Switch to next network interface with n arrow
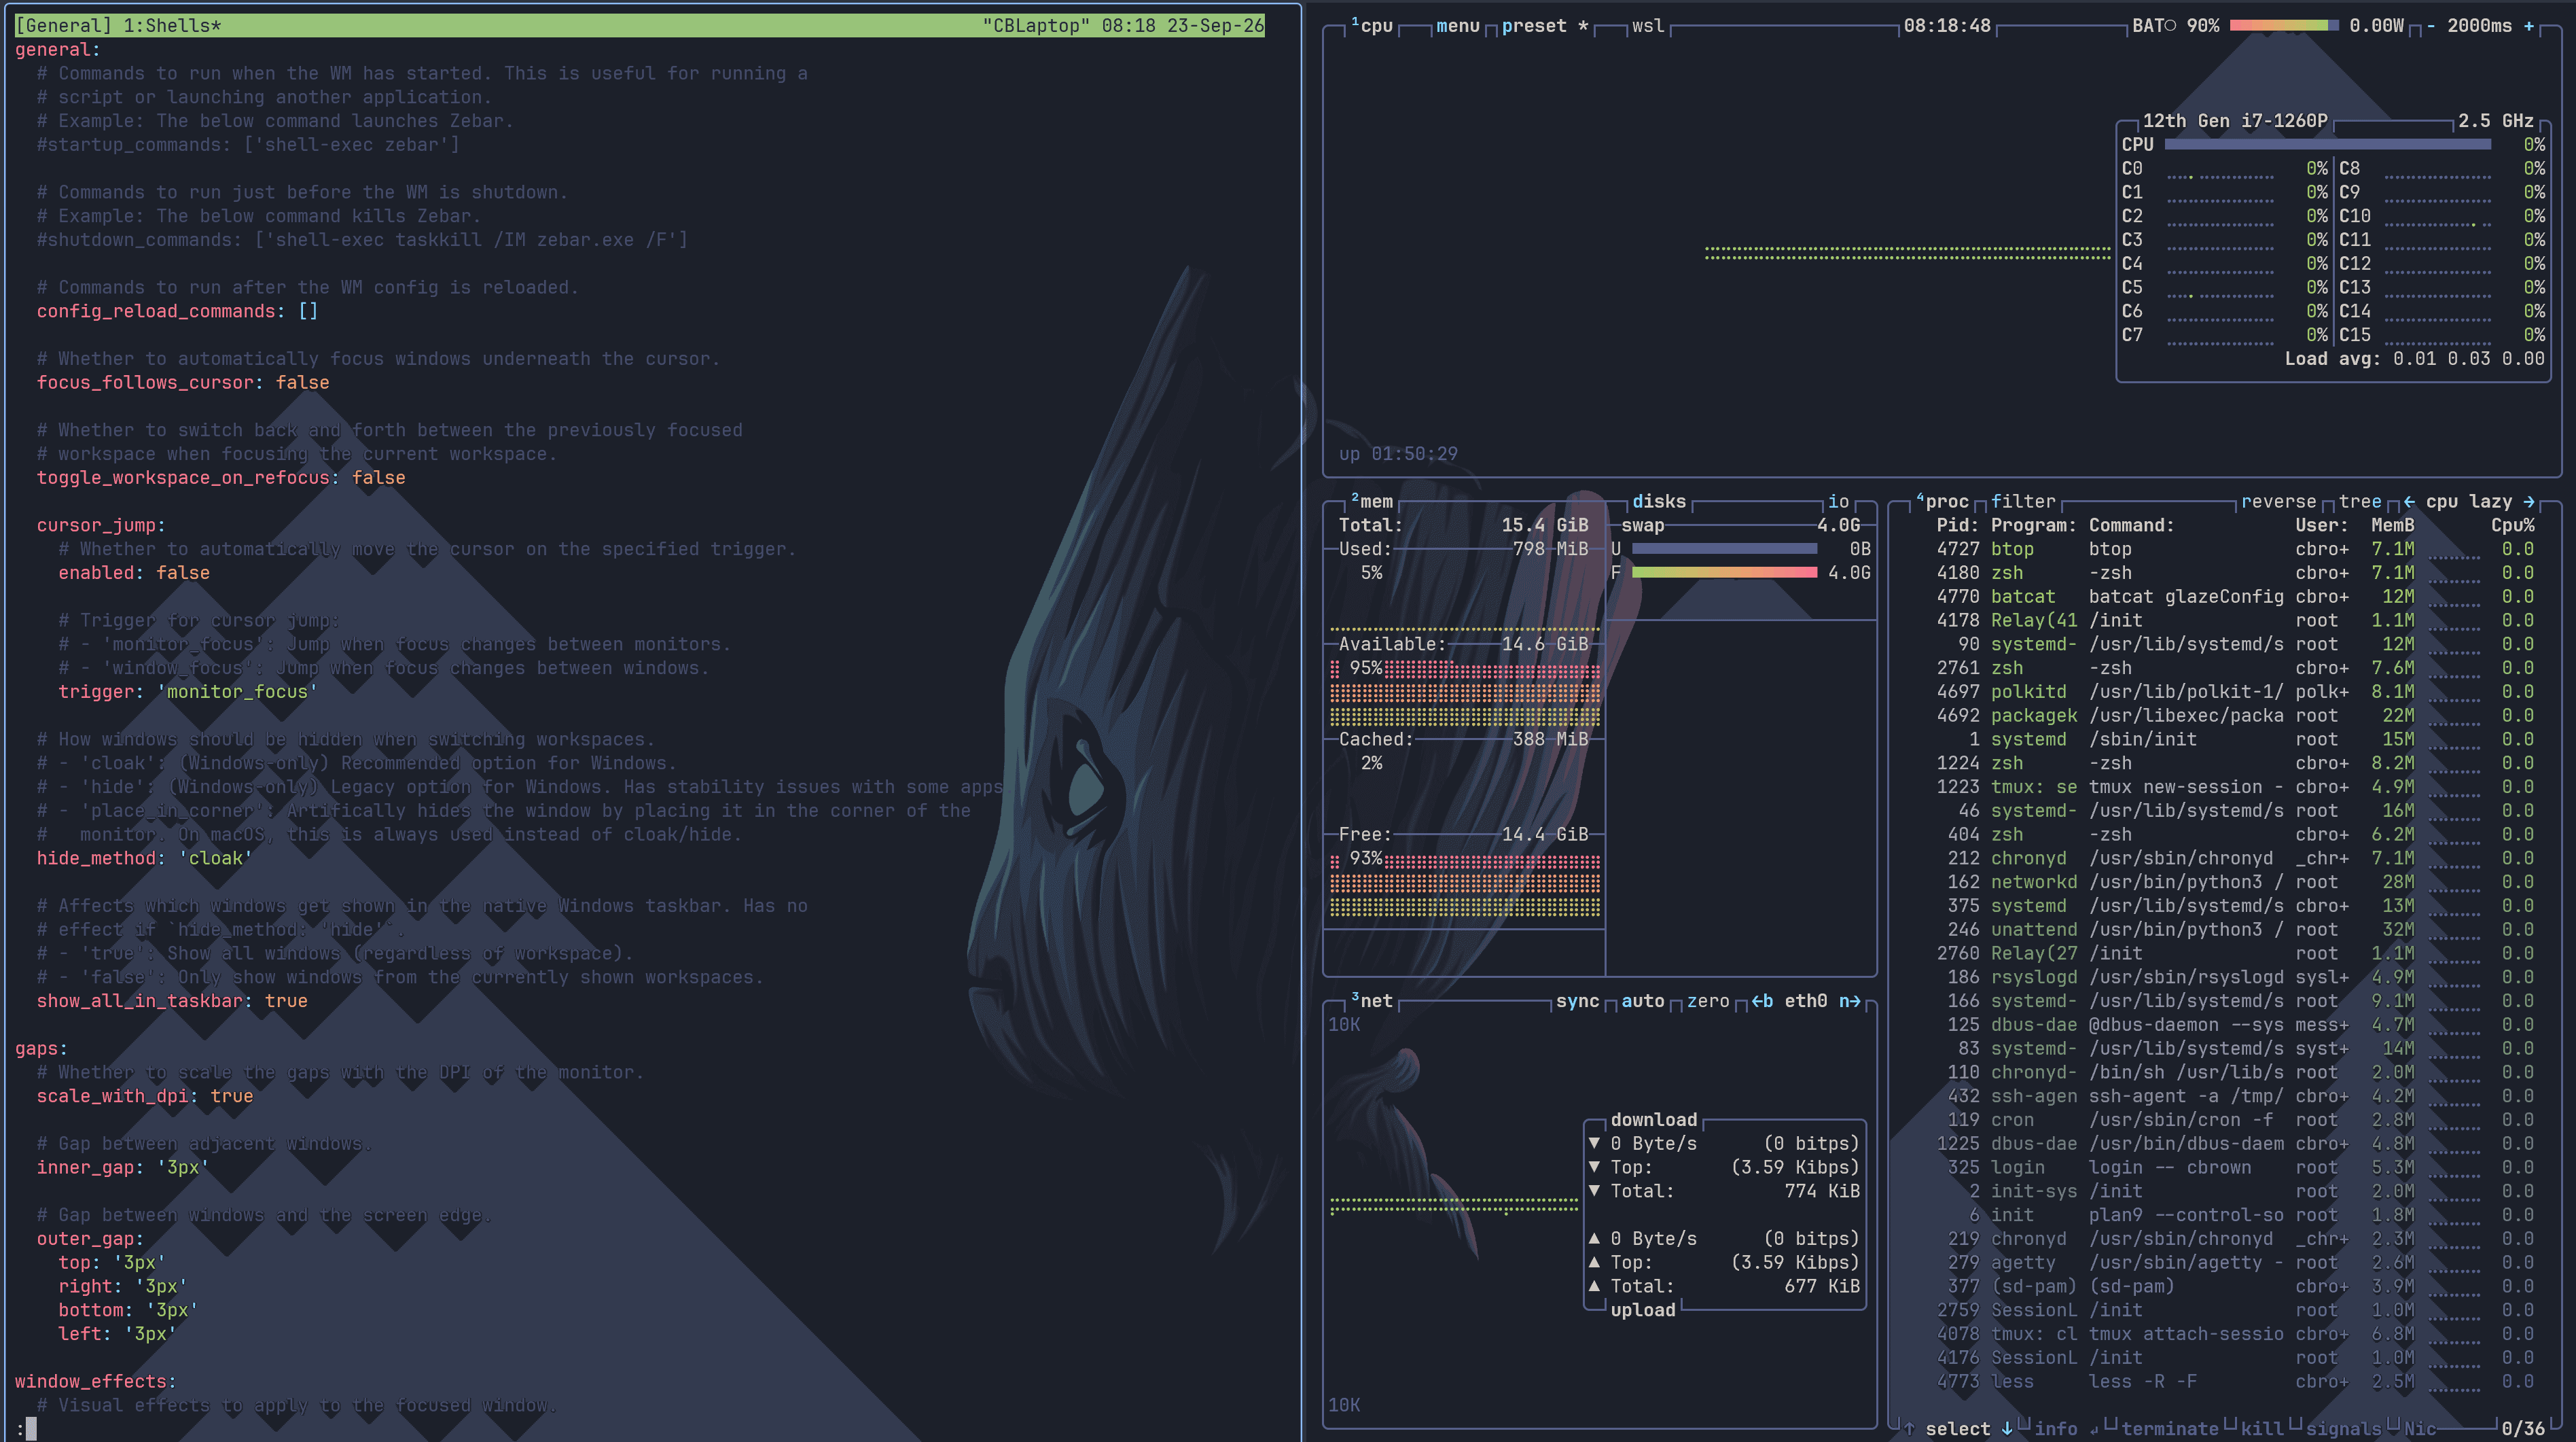The width and height of the screenshot is (2576, 1442). tap(1850, 1000)
